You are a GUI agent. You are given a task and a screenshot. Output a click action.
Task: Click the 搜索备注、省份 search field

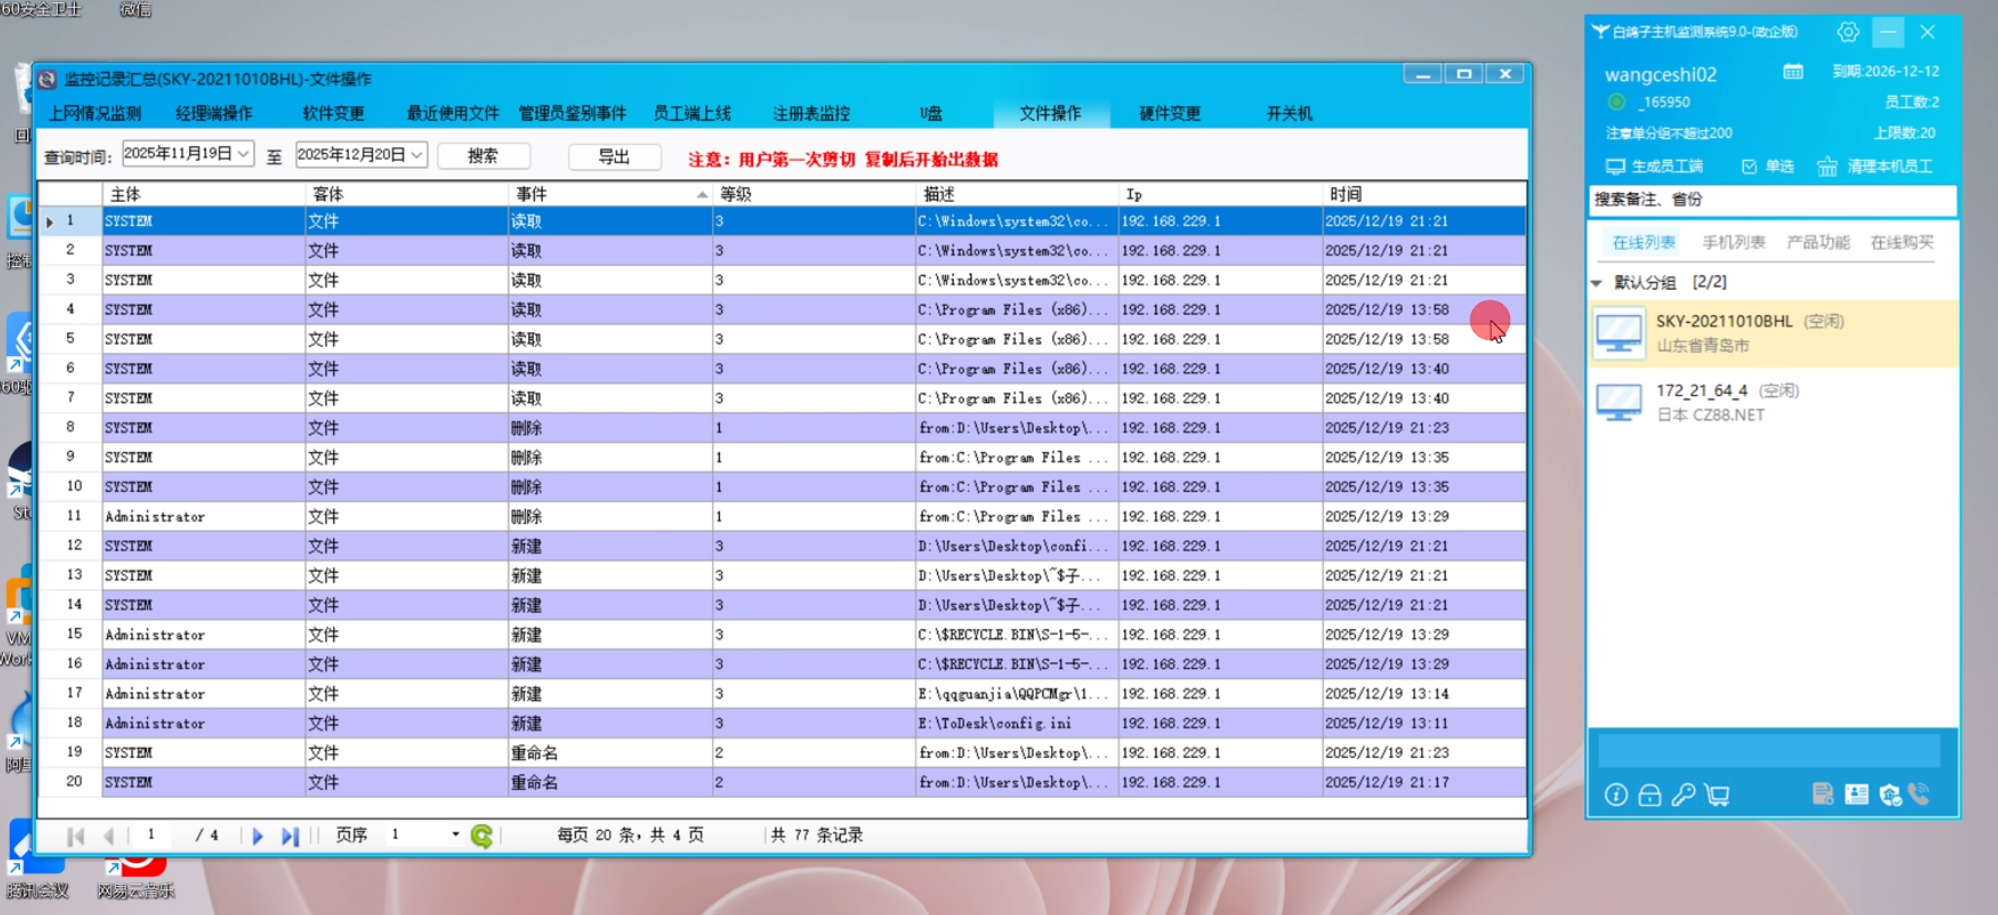pyautogui.click(x=1771, y=199)
